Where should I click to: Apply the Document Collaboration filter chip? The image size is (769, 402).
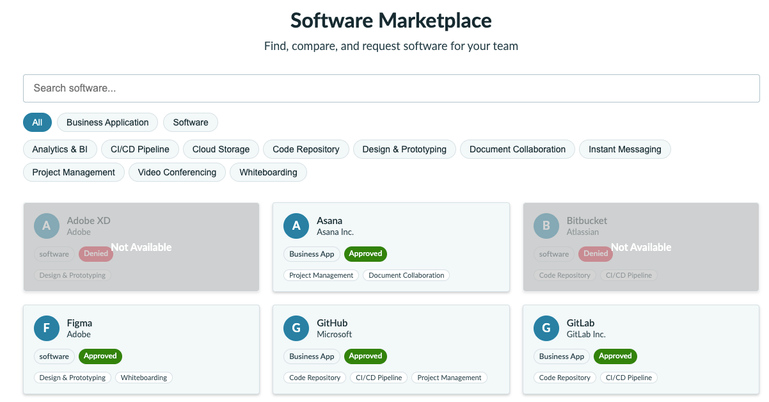[517, 150]
